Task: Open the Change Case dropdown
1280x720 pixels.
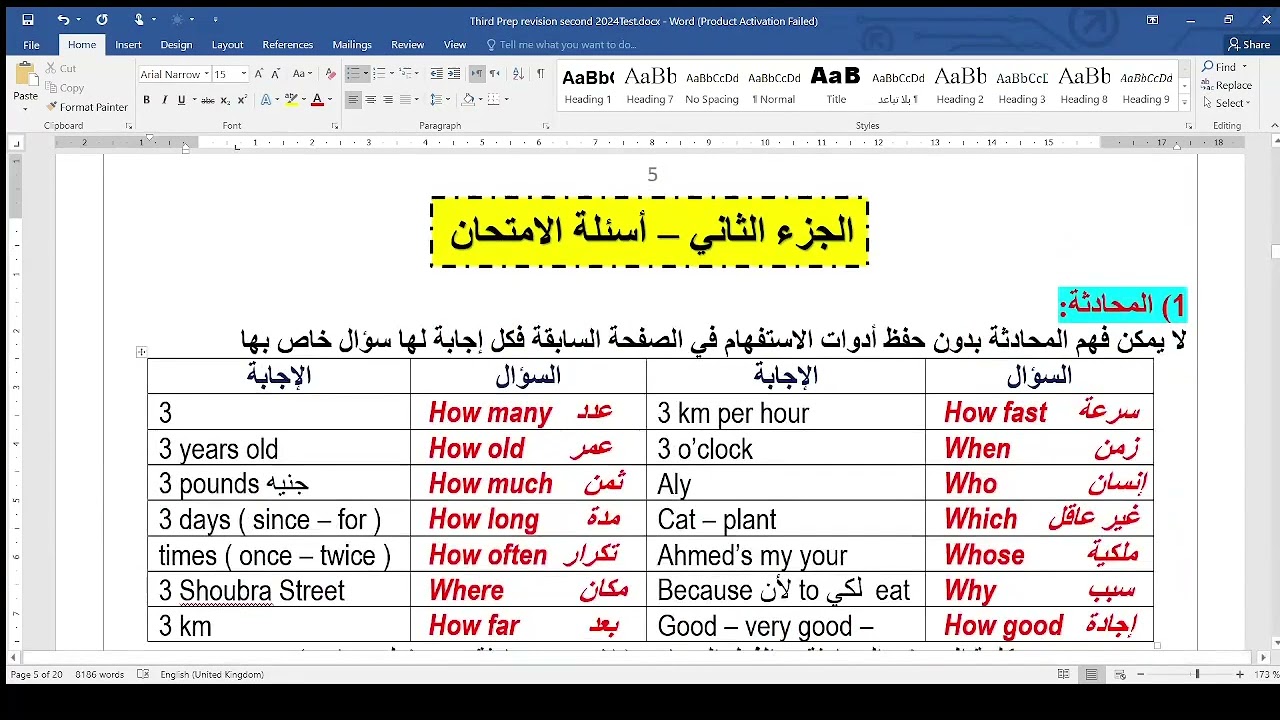Action: point(302,74)
